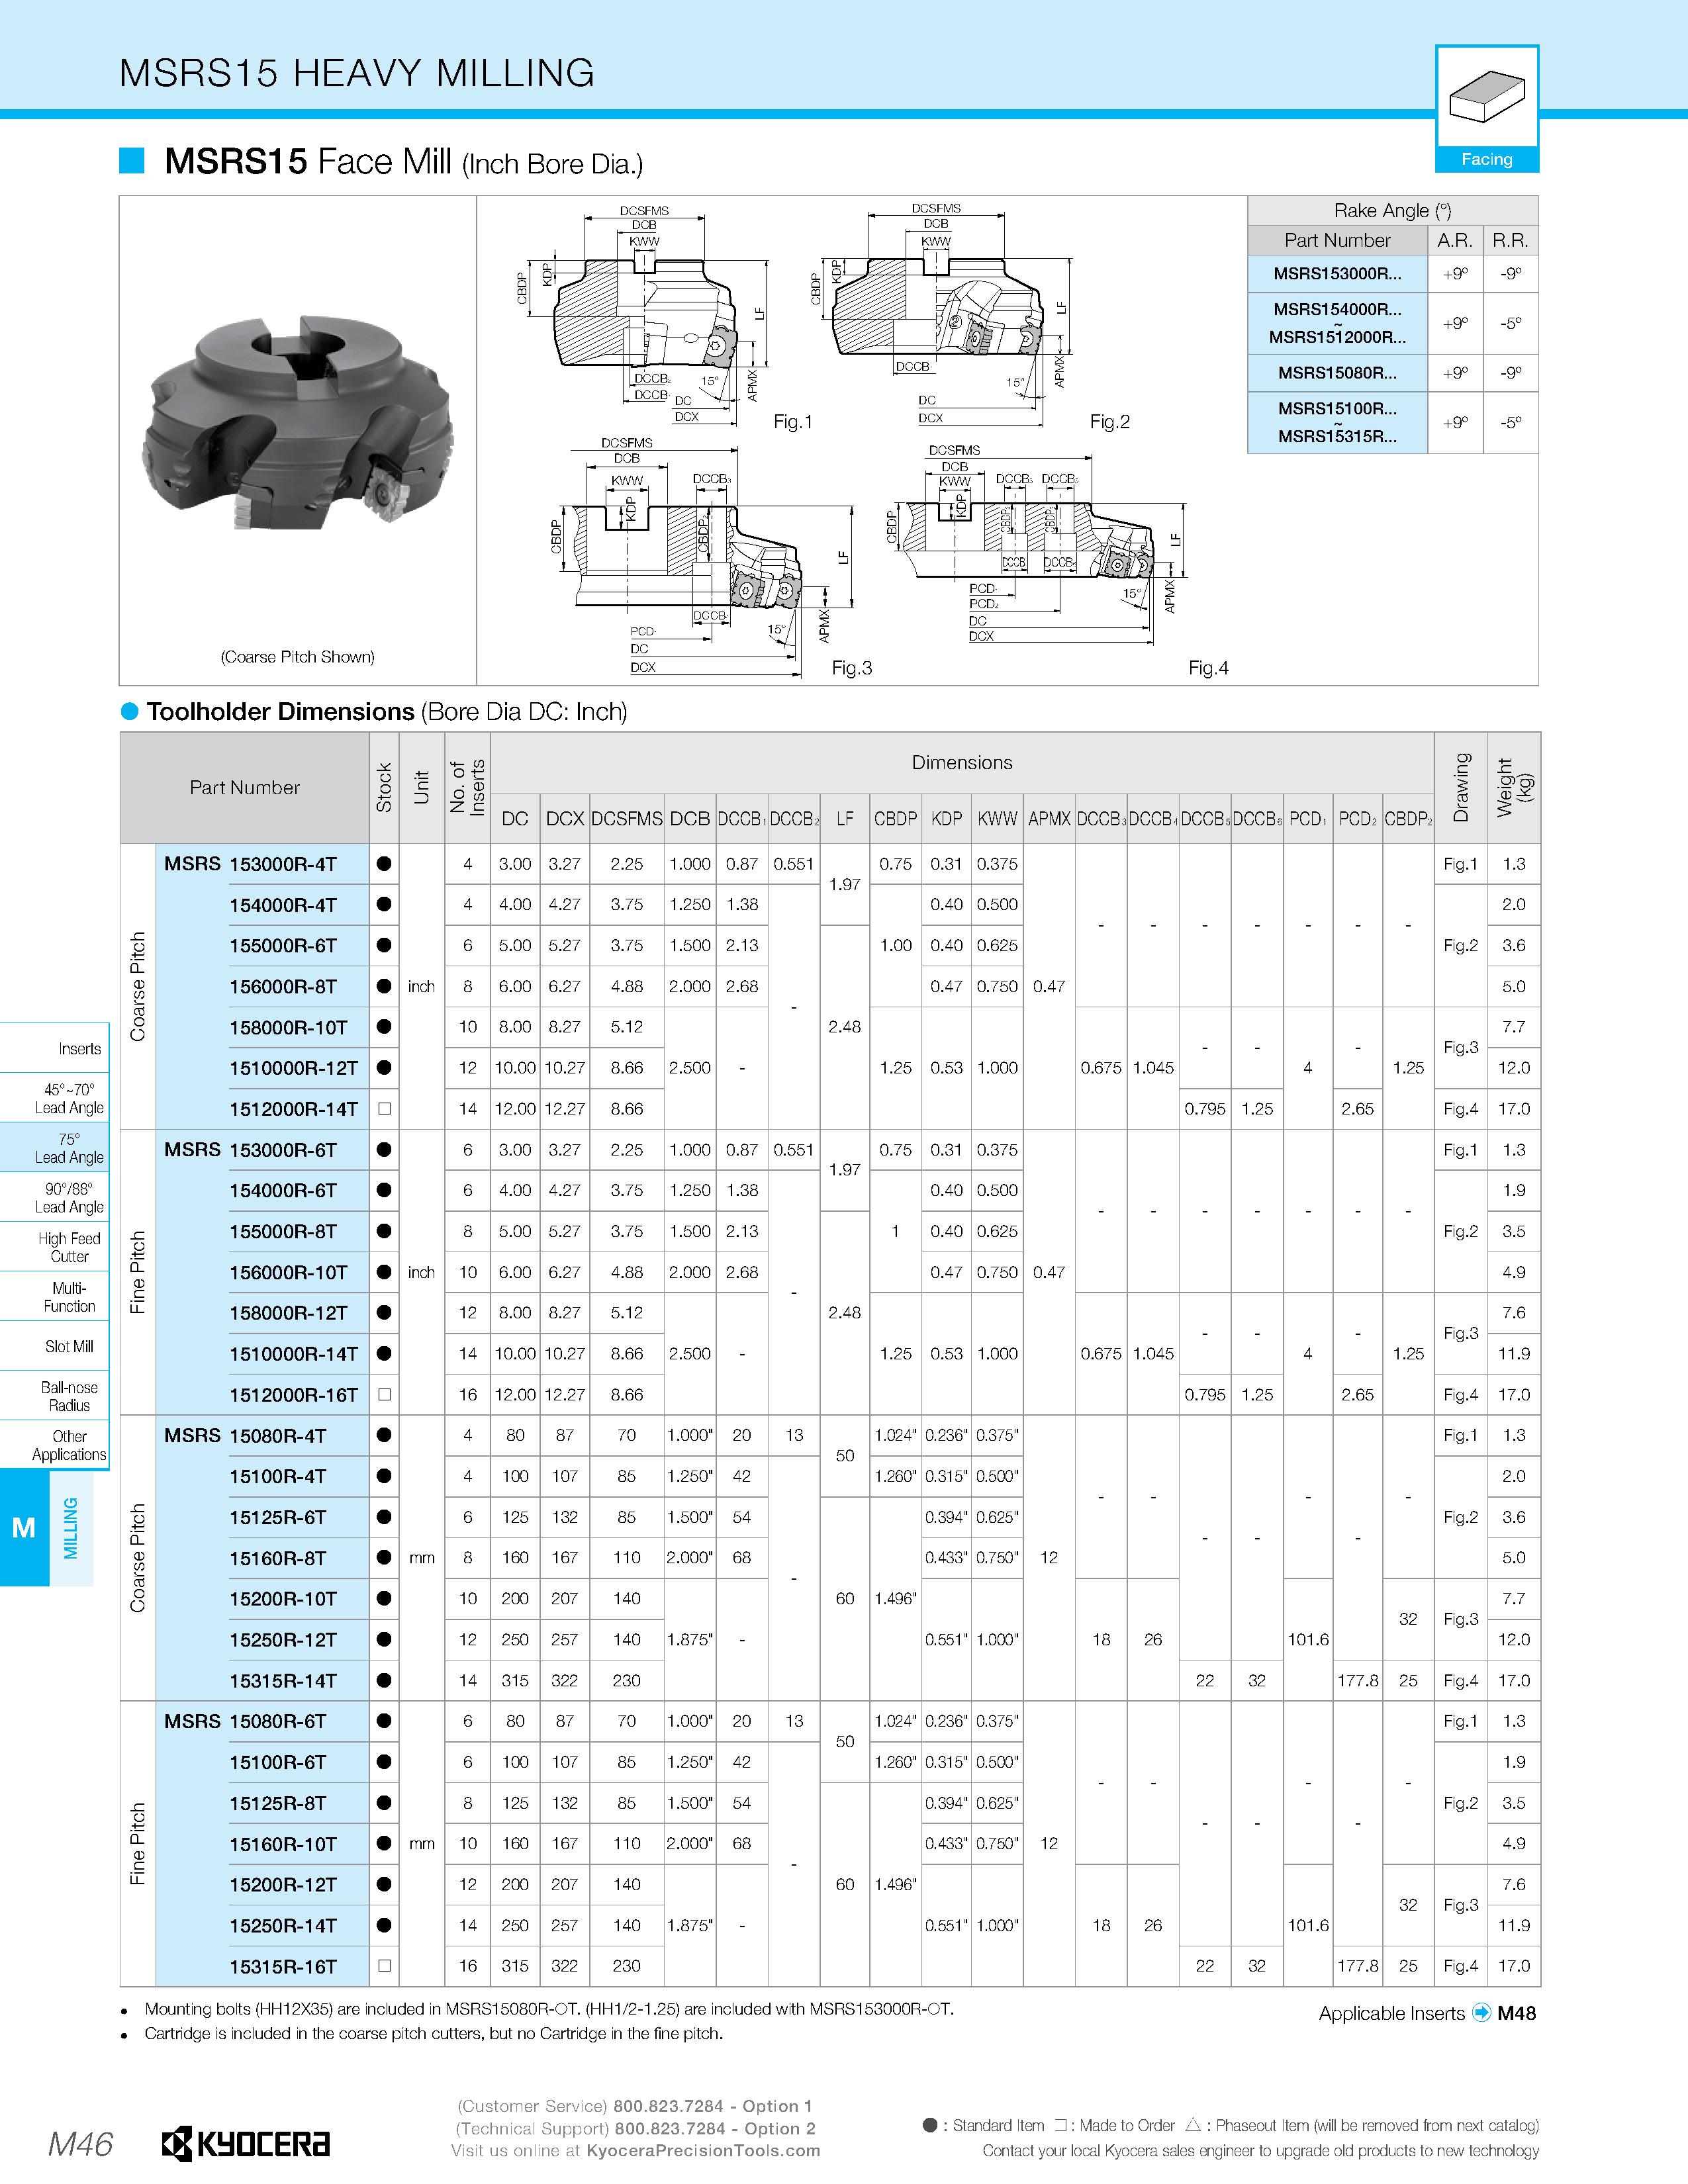
Task: Click the Cartridge footnote text
Action: tap(433, 2033)
